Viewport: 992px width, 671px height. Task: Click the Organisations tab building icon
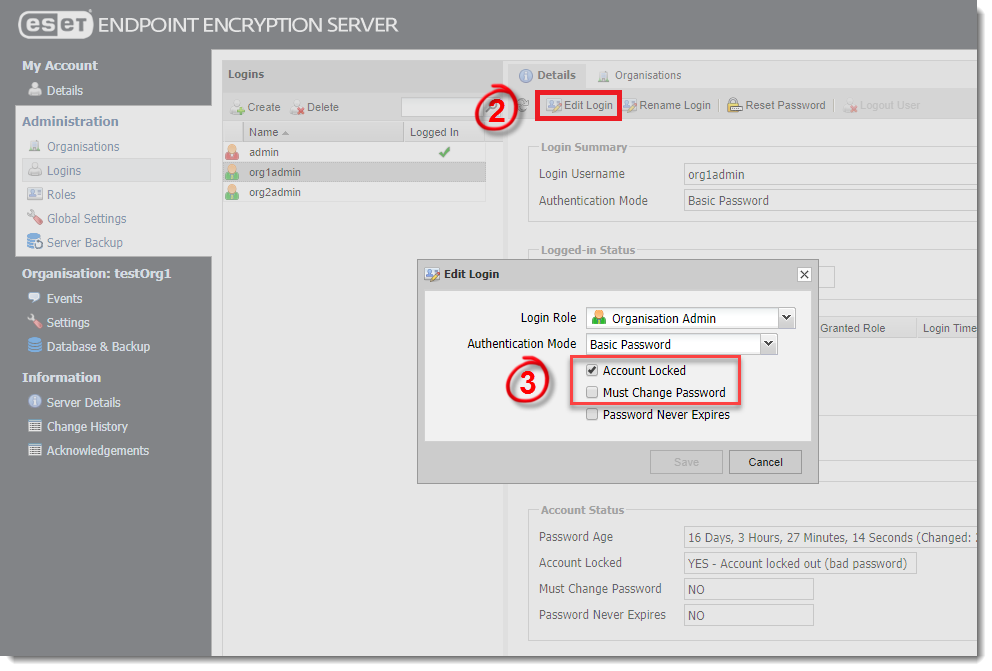[x=604, y=76]
